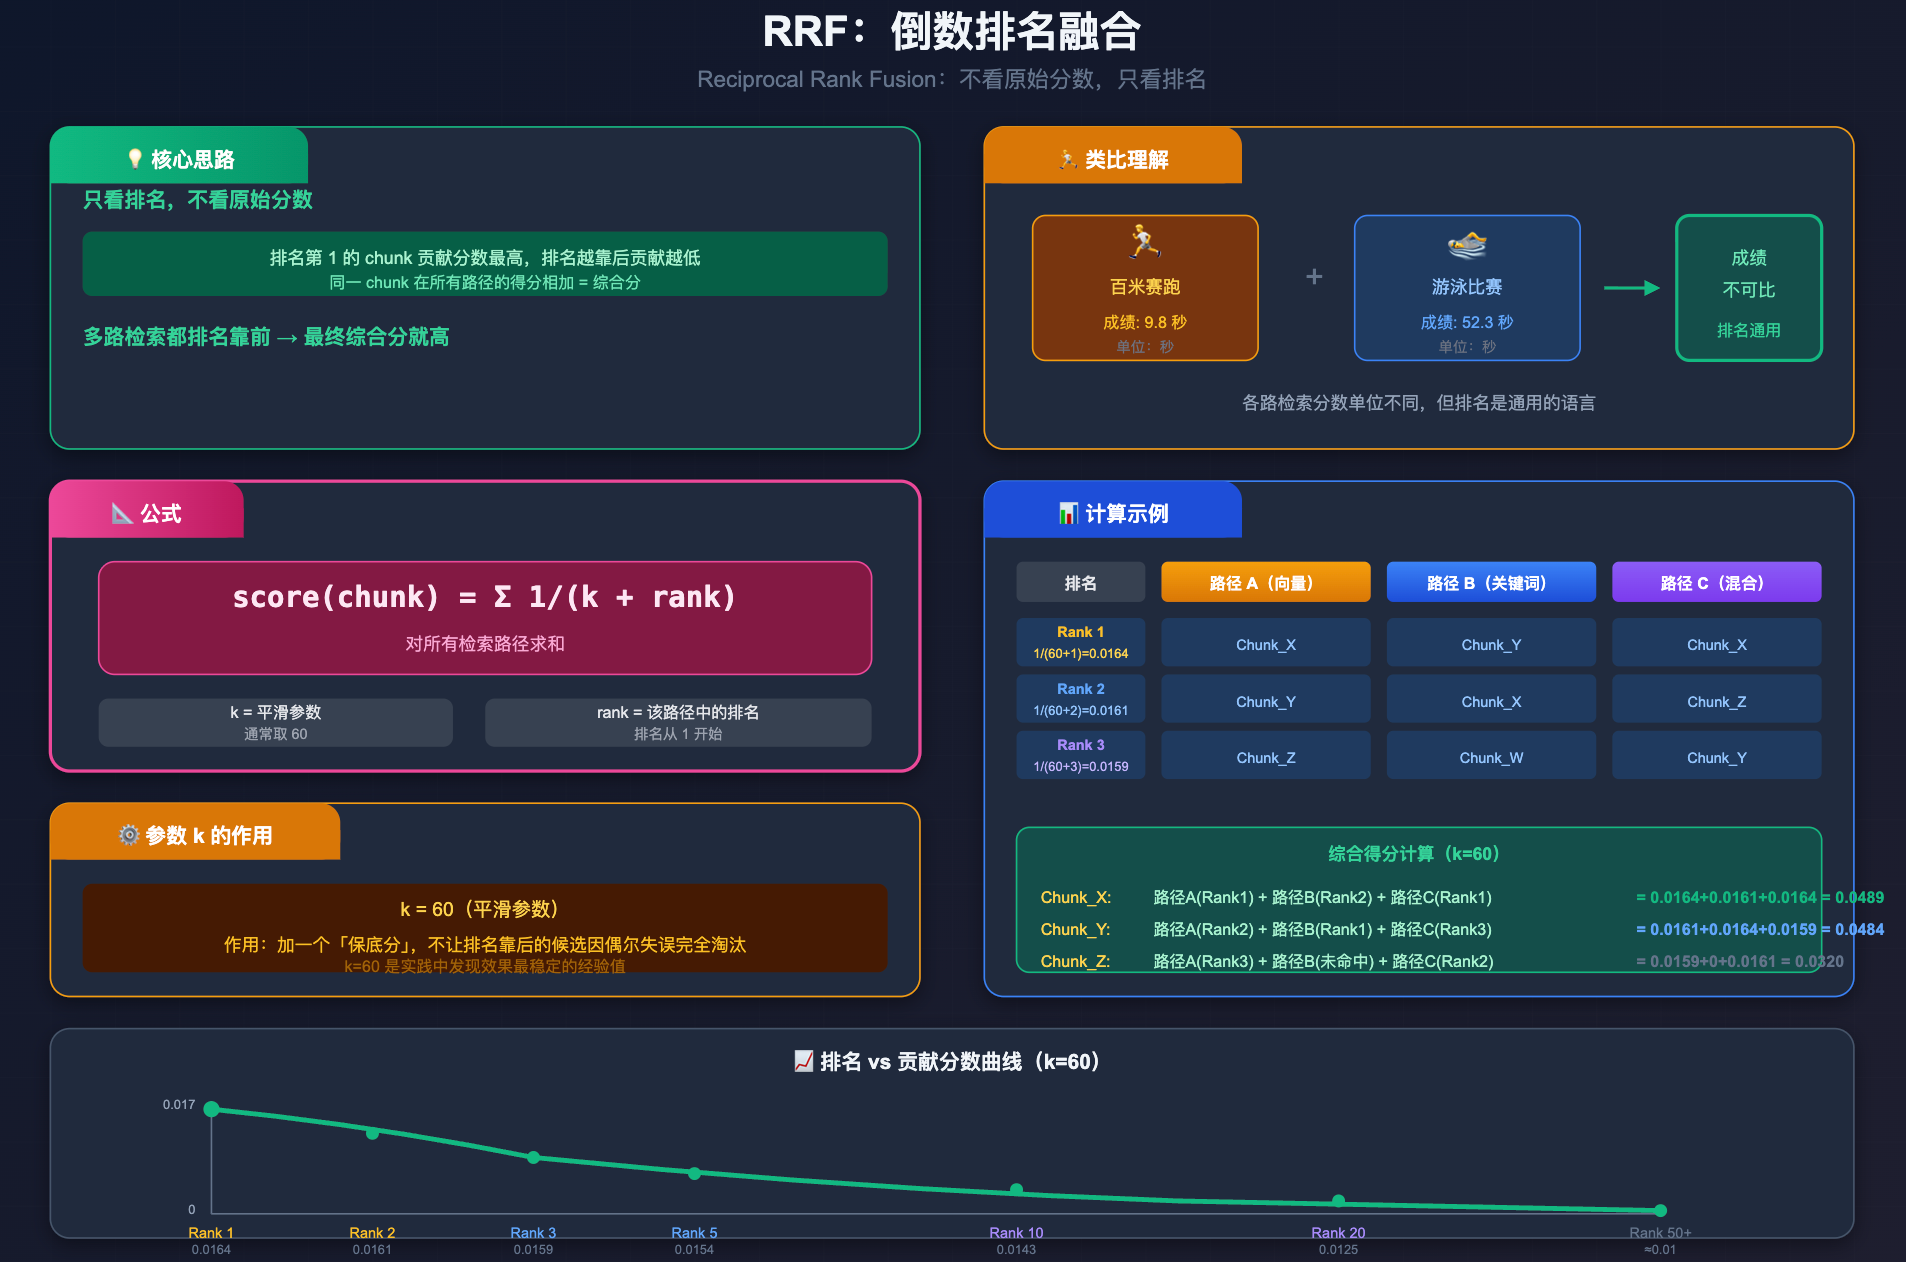Click the purple 路径 C（混合） header

pyautogui.click(x=1716, y=582)
